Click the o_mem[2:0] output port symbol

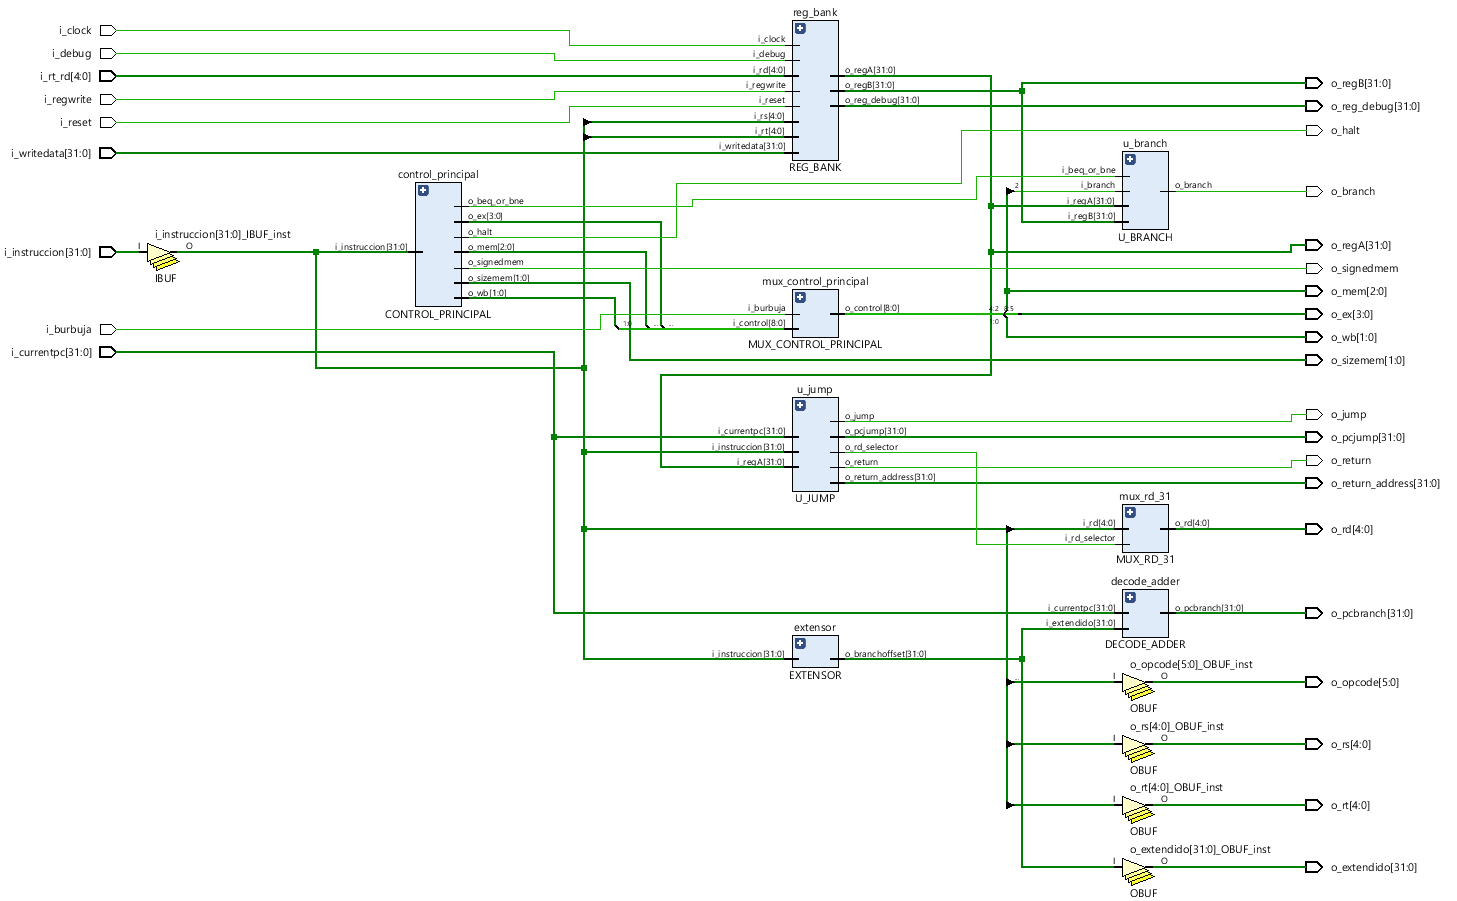(1314, 291)
